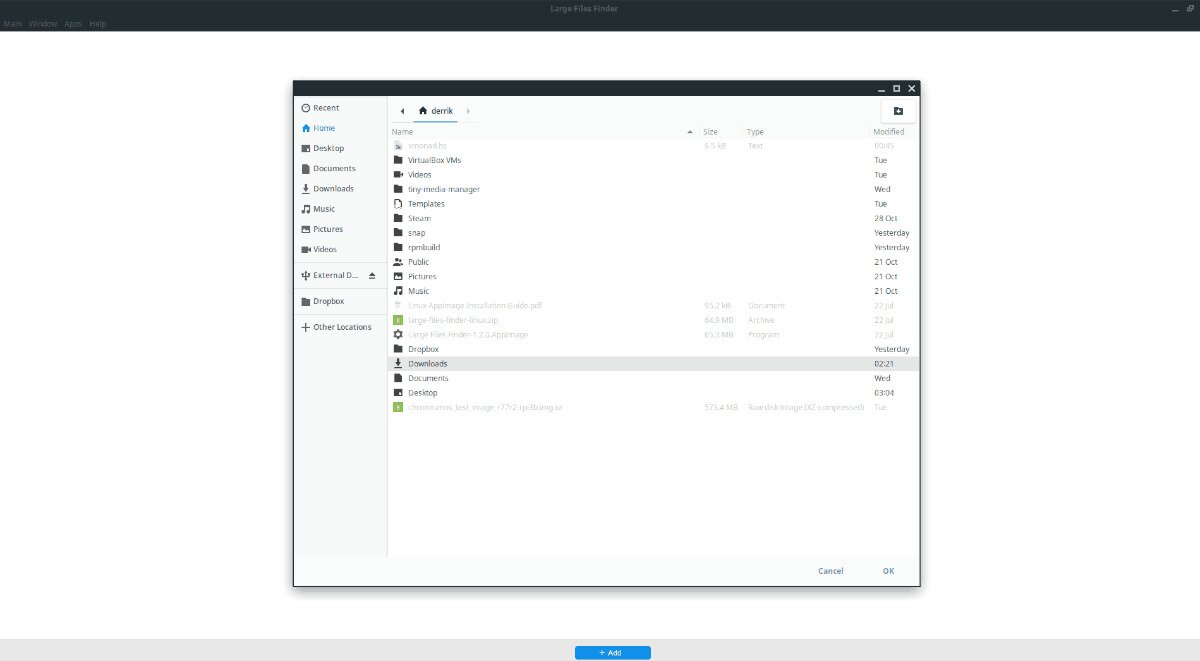Open the Main menu
The width and height of the screenshot is (1200, 661).
click(x=11, y=22)
